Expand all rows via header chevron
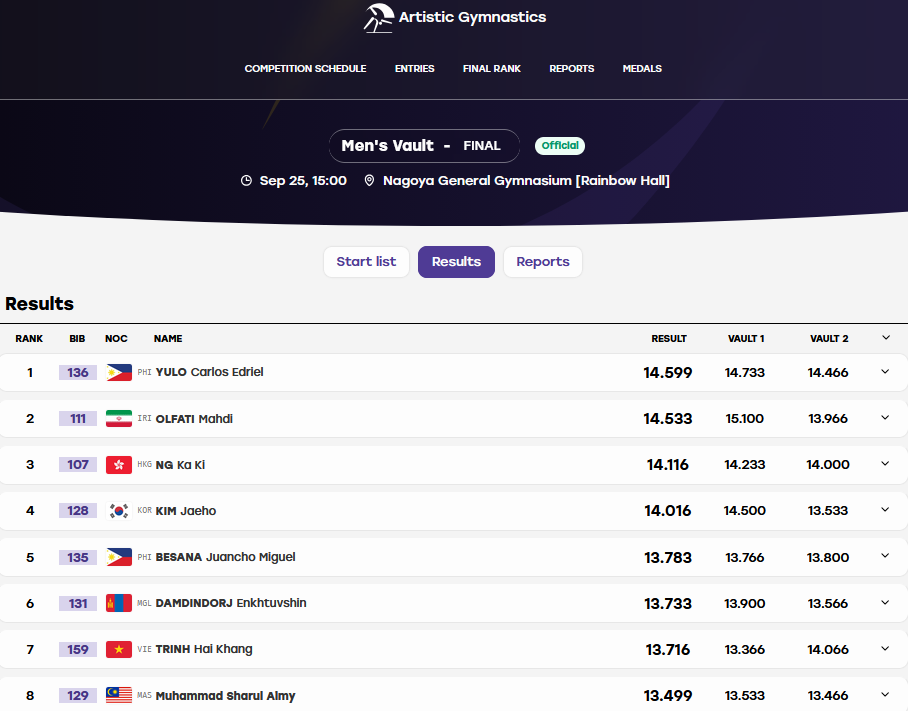Screen dimensions: 908x711 point(886,338)
